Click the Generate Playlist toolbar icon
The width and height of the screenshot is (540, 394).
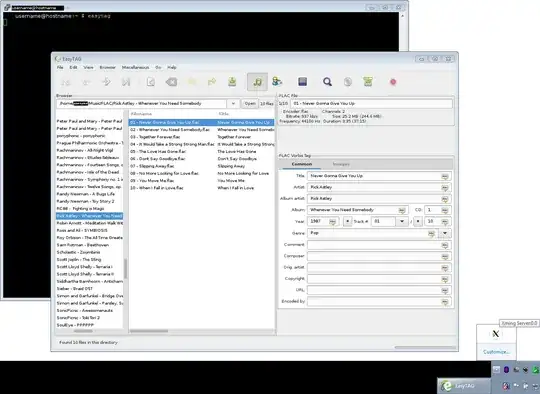point(368,82)
